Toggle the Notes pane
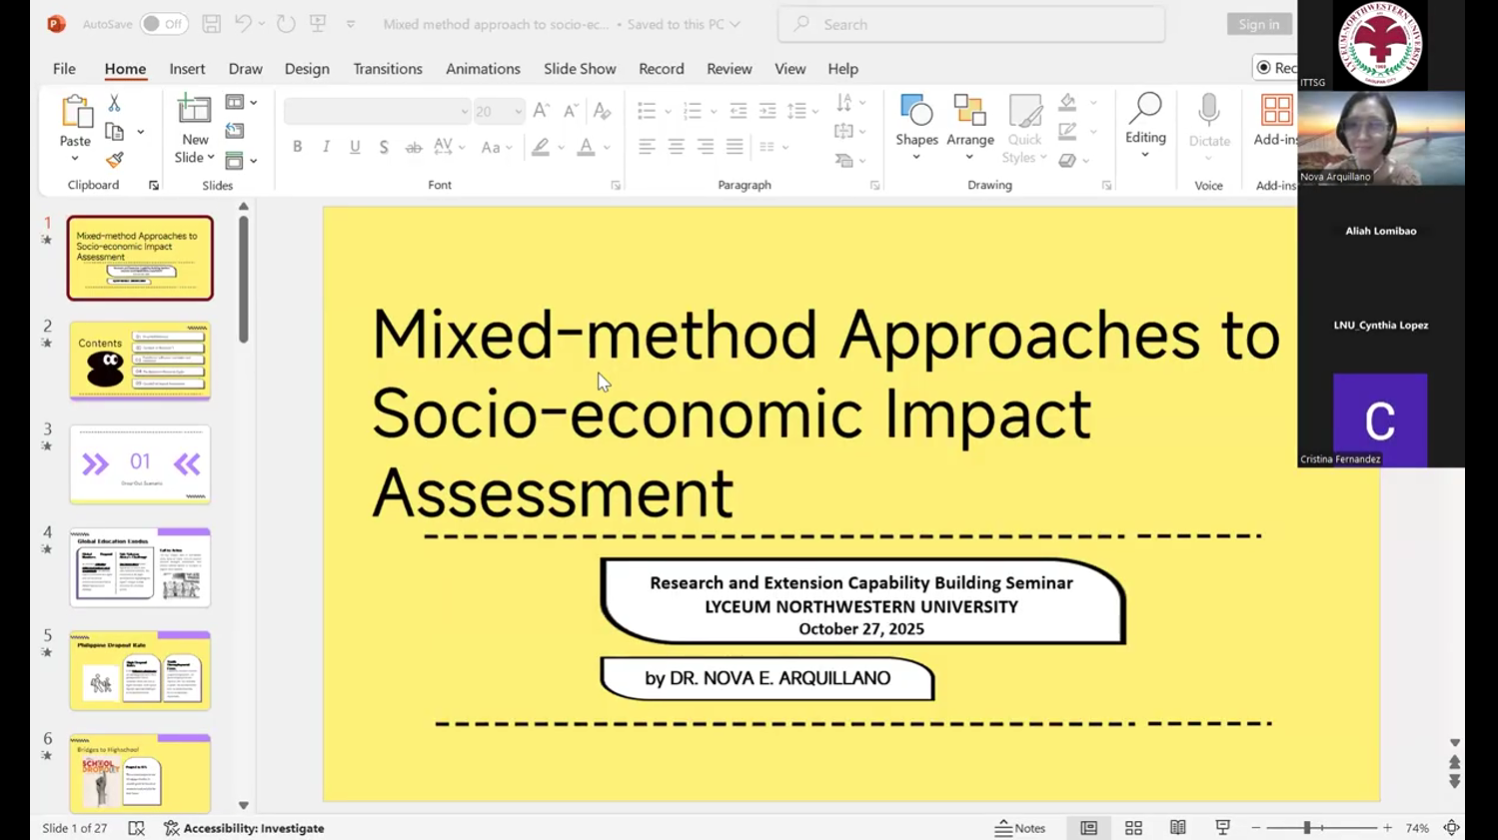The width and height of the screenshot is (1498, 840). 1020,828
